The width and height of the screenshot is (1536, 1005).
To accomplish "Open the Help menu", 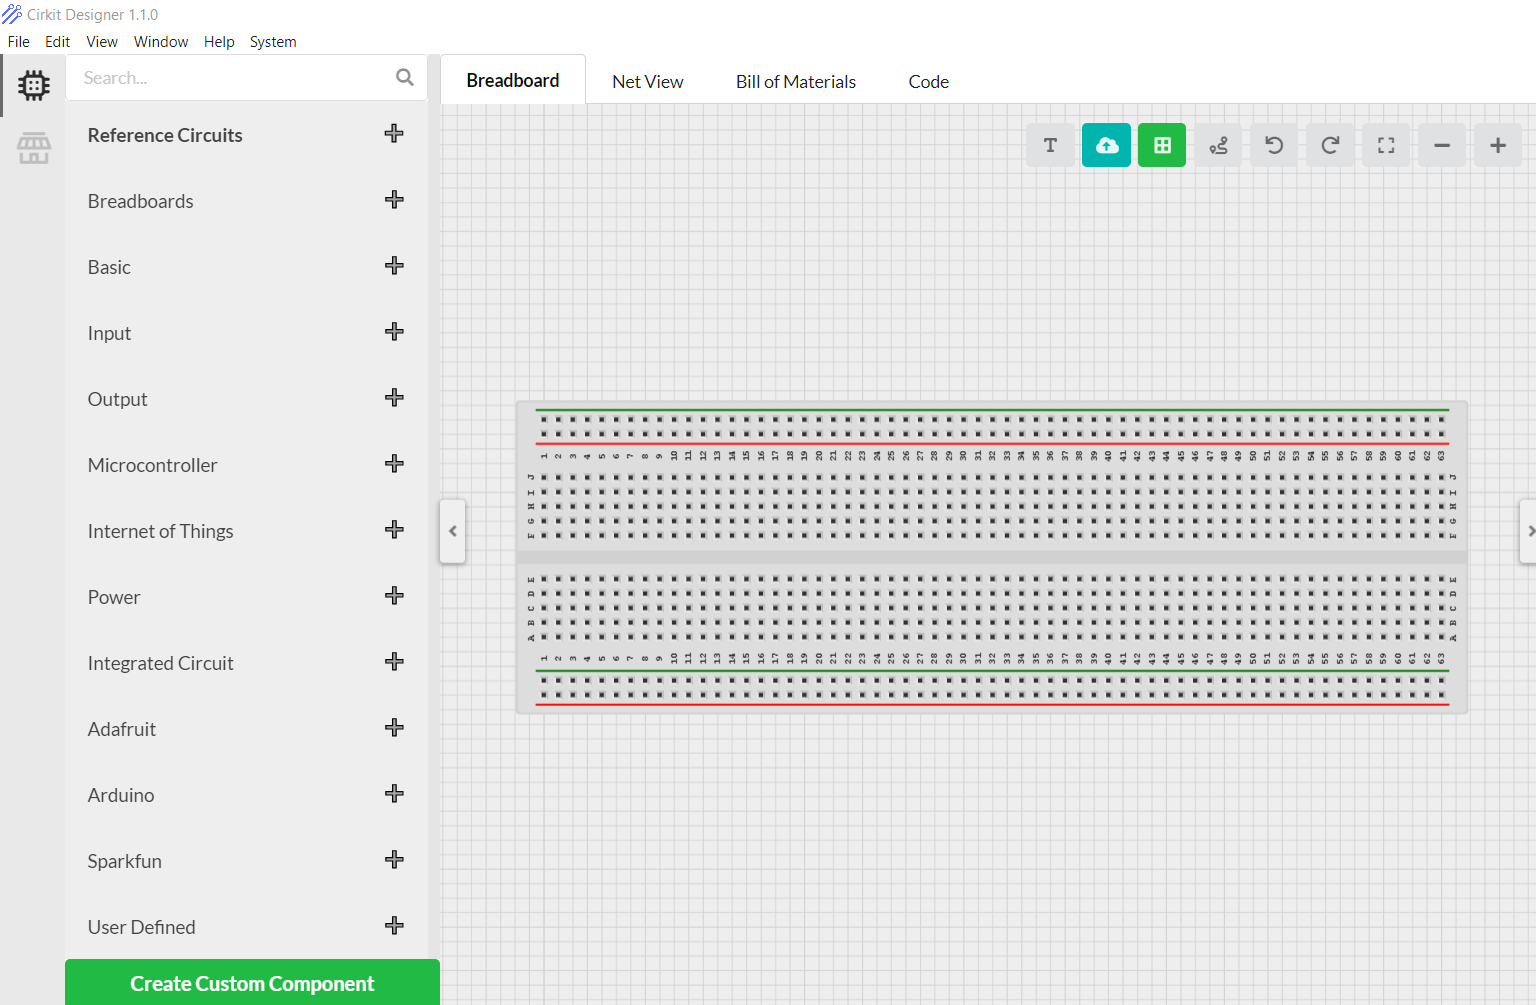I will [219, 41].
